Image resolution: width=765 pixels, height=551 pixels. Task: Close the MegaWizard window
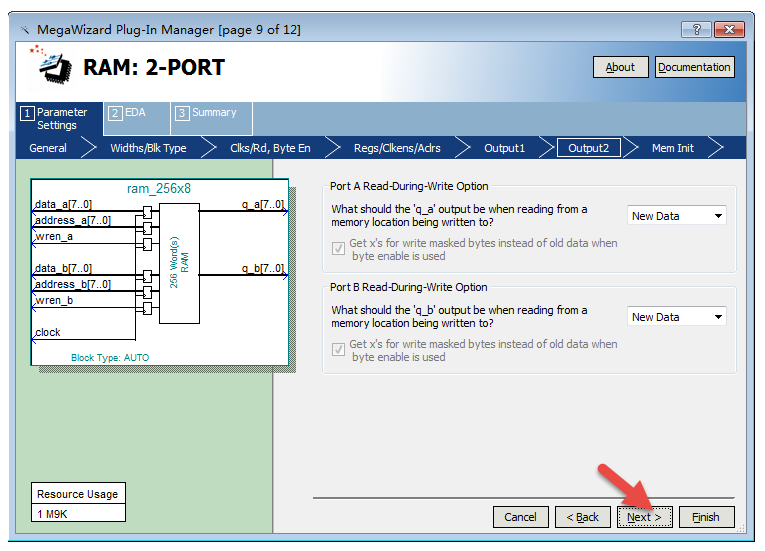[x=729, y=30]
